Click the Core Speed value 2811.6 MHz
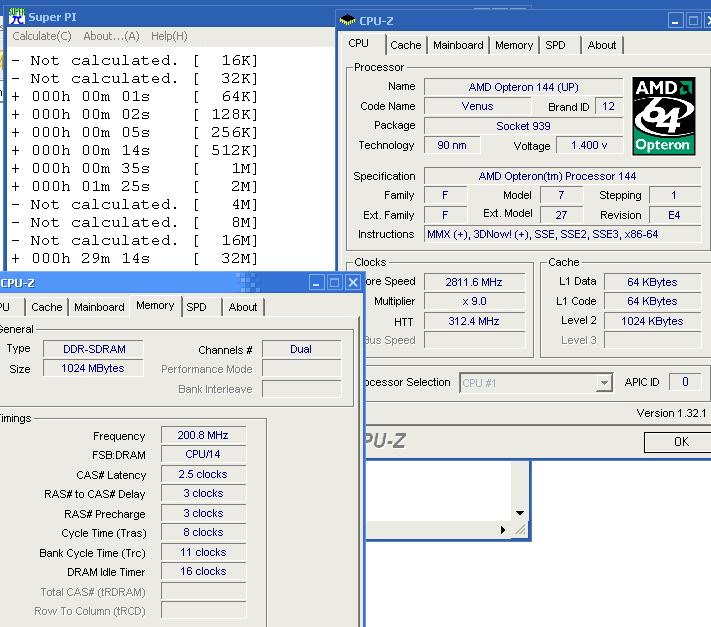 point(474,282)
